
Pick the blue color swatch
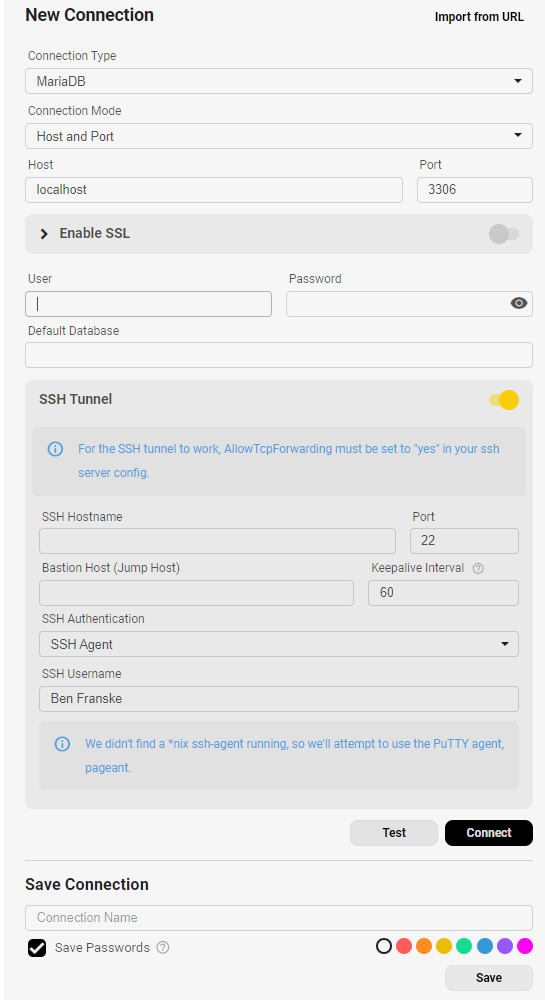point(484,946)
